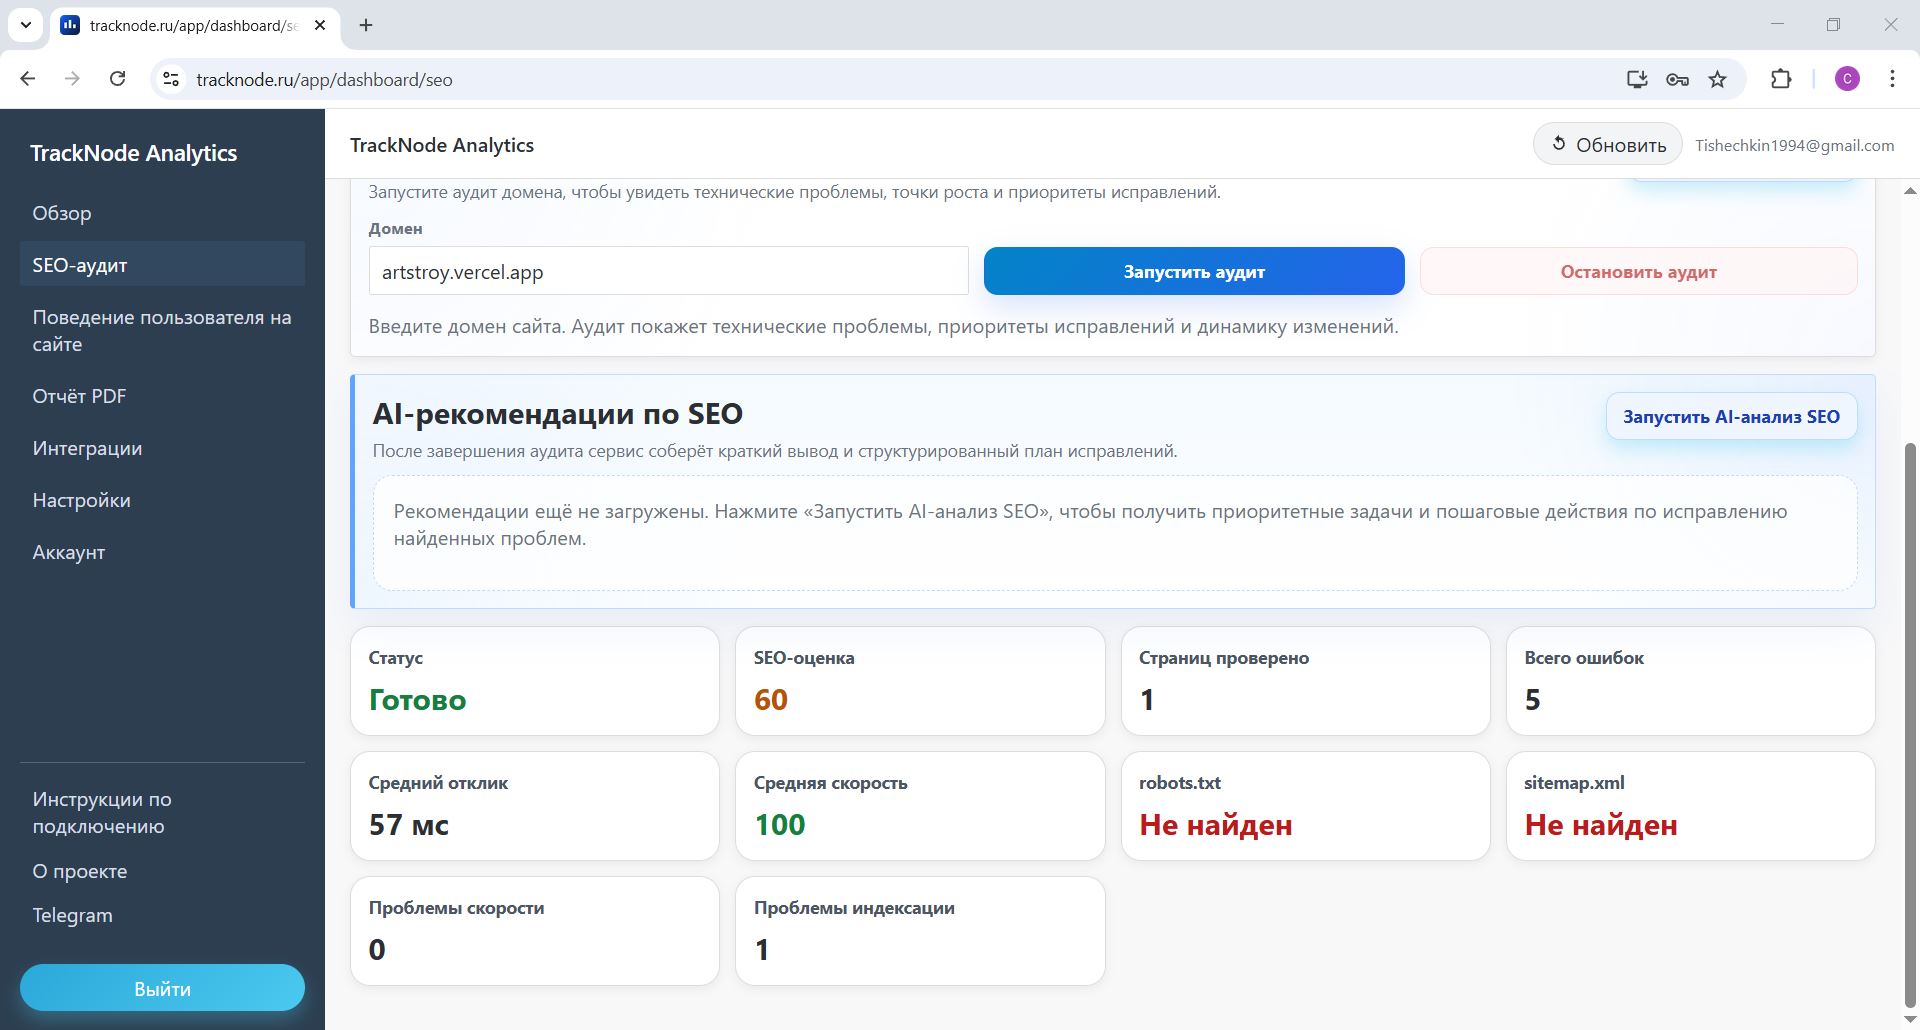Open the browser extensions puzzle icon
Viewport: 1920px width, 1030px height.
click(1782, 79)
